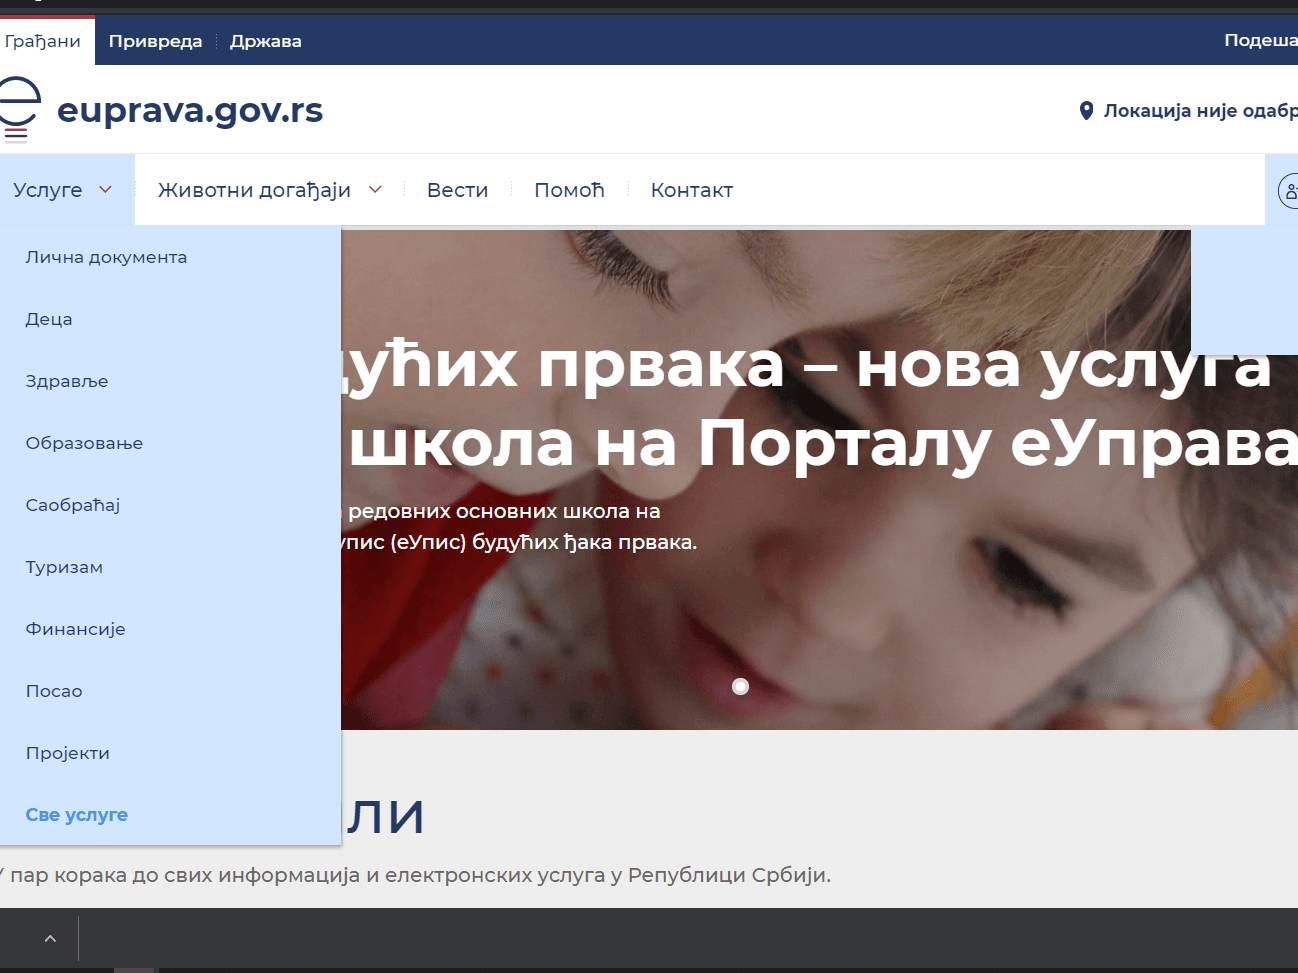The width and height of the screenshot is (1298, 973).
Task: Expand the Животни догађаји chevron
Action: click(x=375, y=190)
